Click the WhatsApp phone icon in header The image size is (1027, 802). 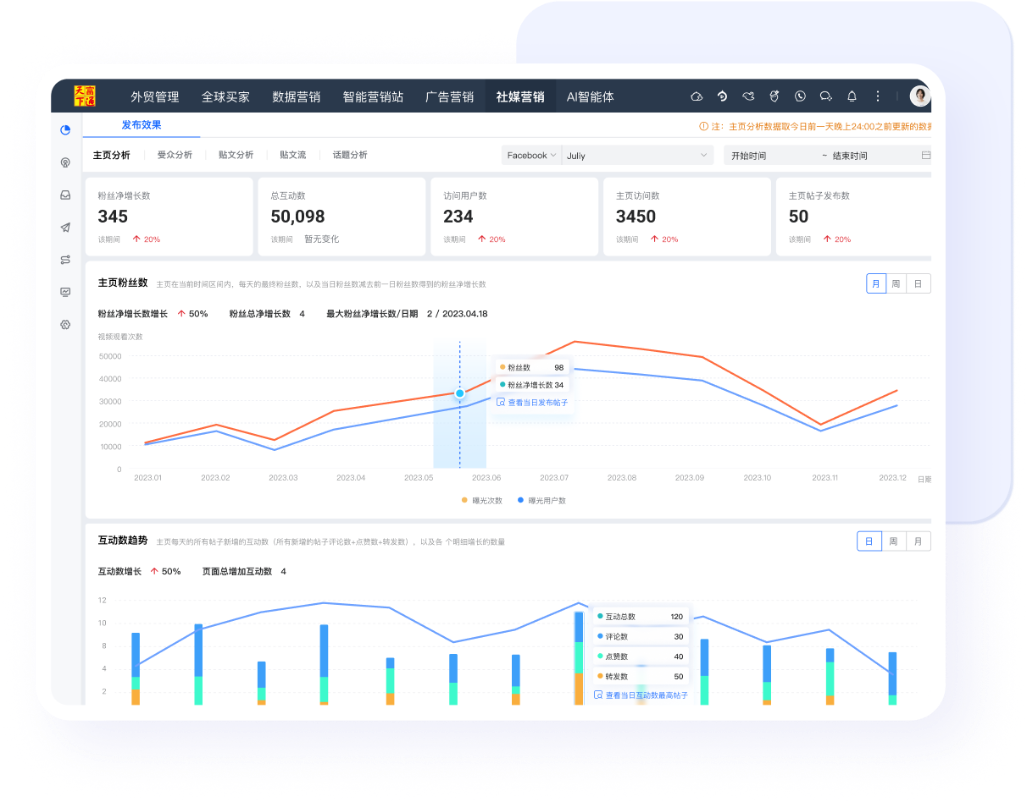pos(800,97)
